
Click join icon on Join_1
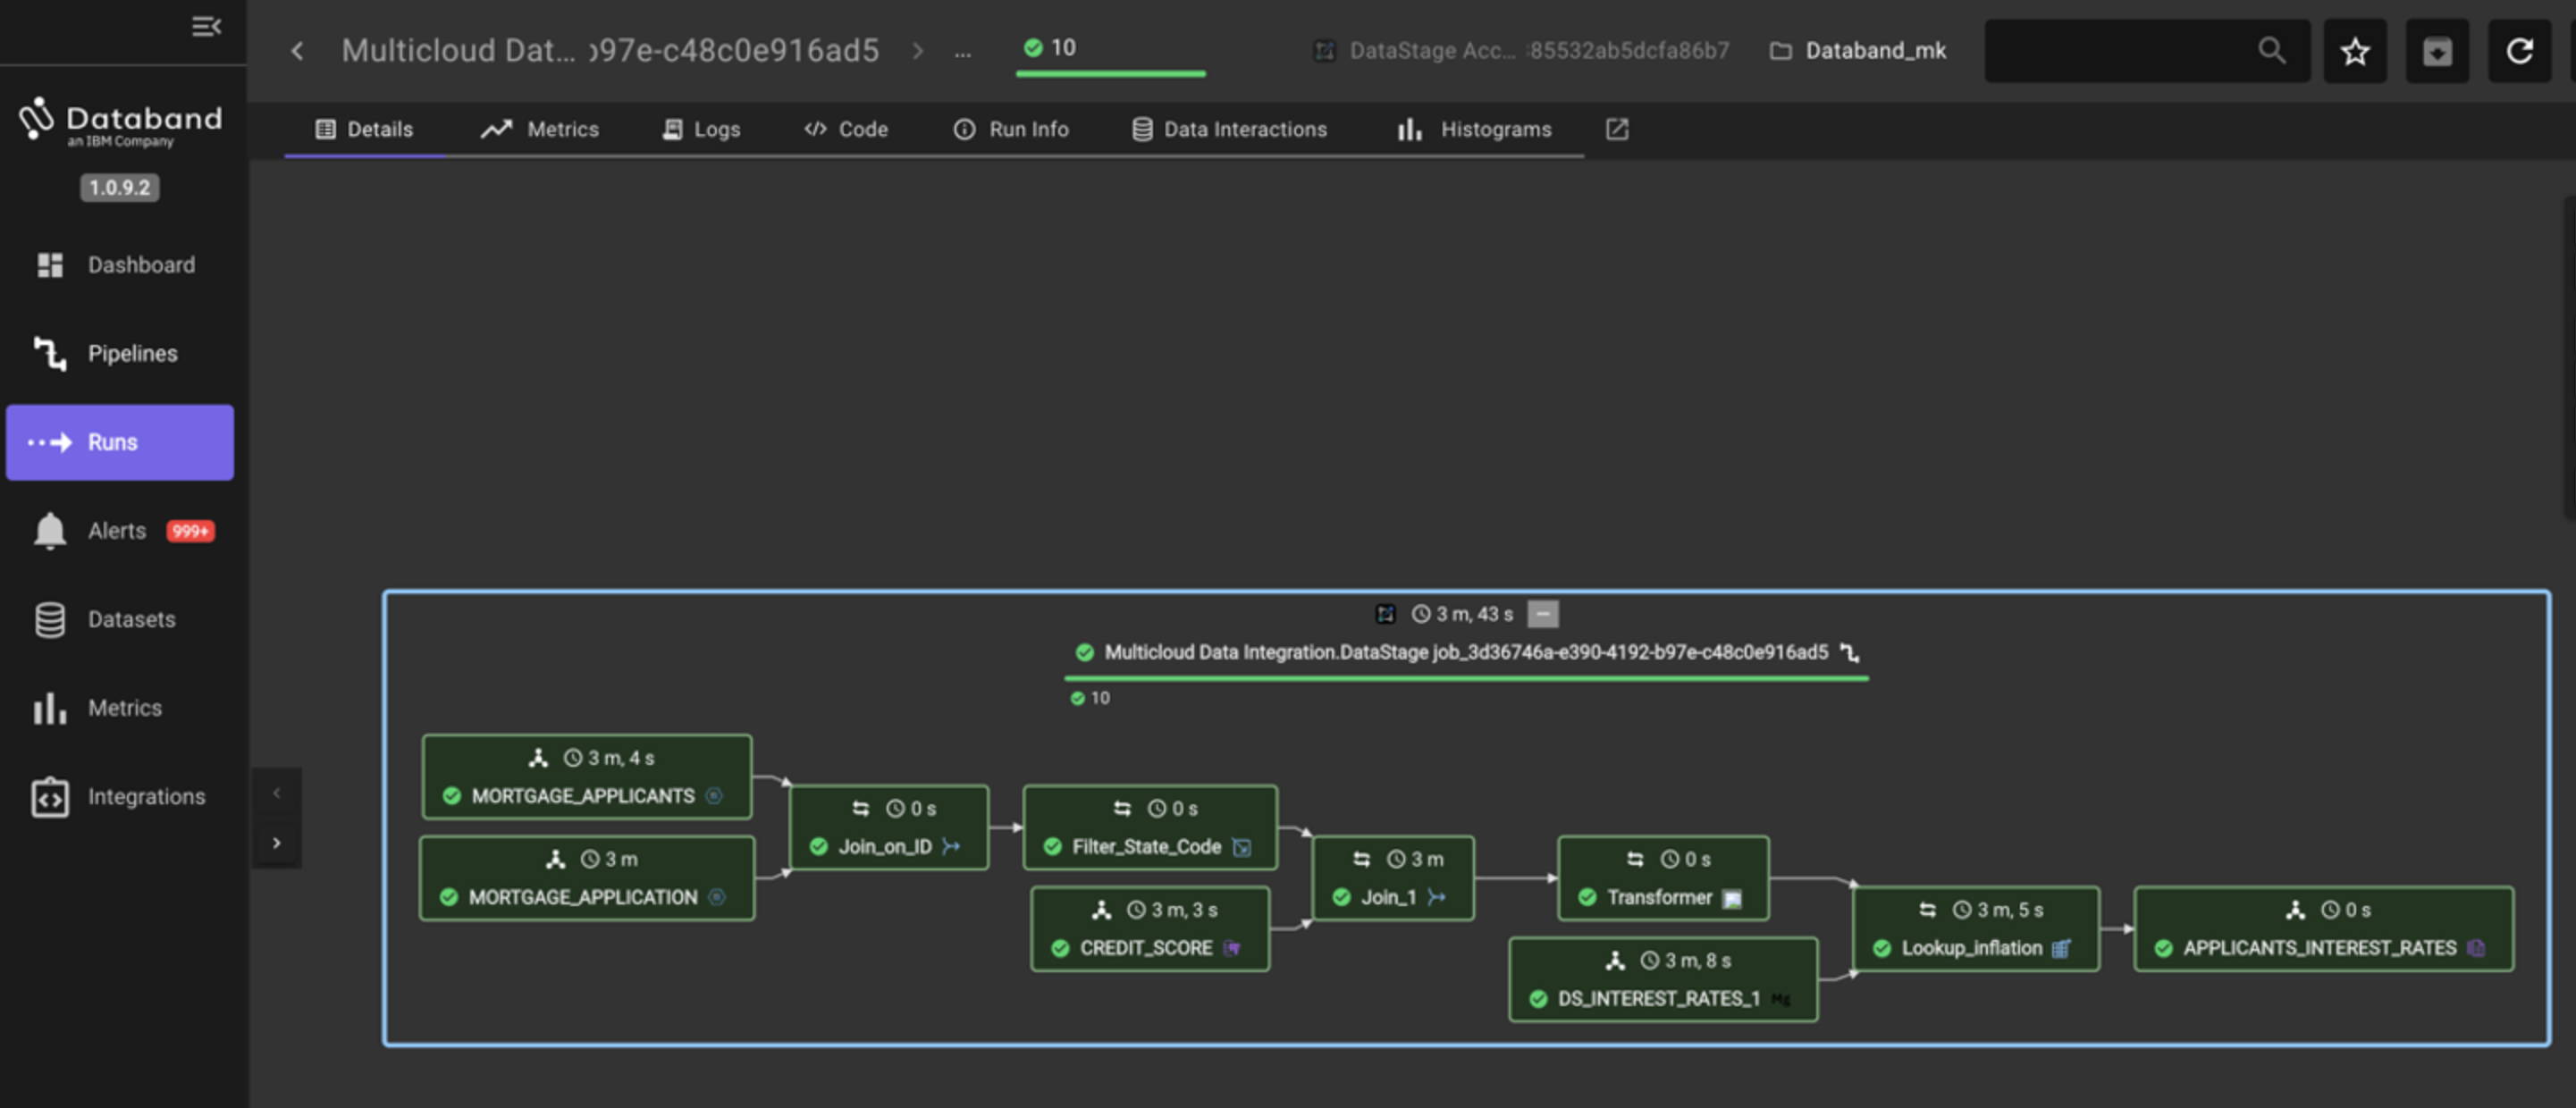pos(1436,897)
